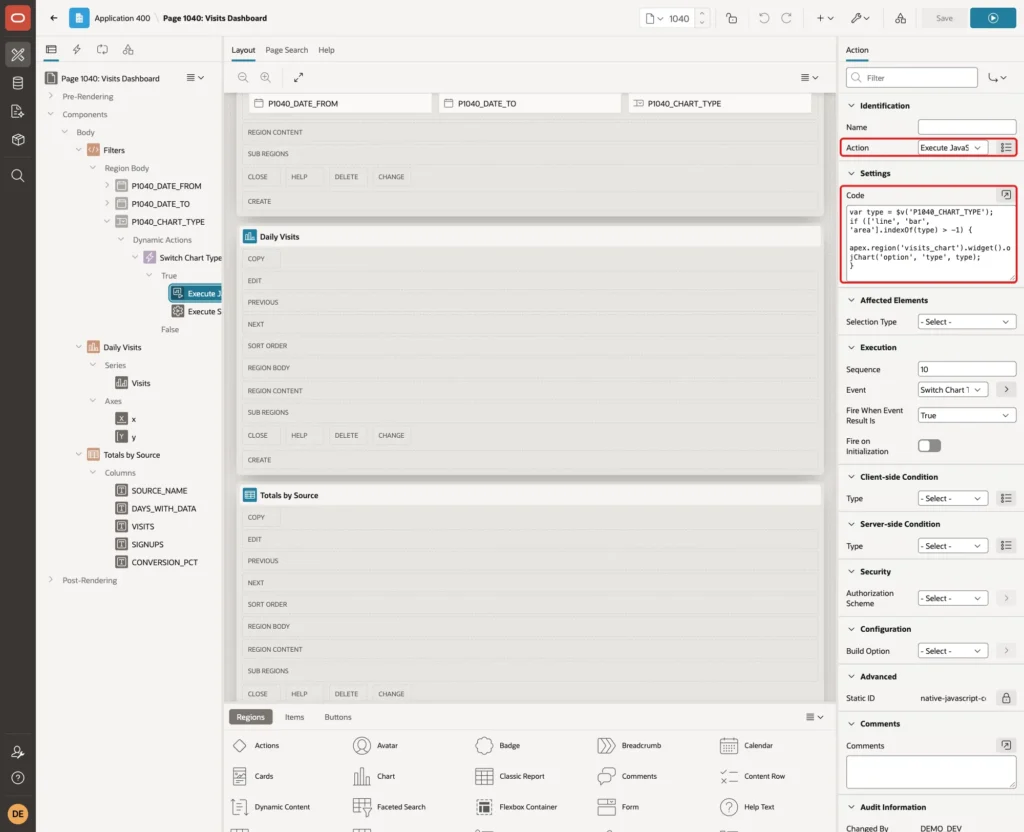Open the Build Option dropdown

(x=952, y=651)
